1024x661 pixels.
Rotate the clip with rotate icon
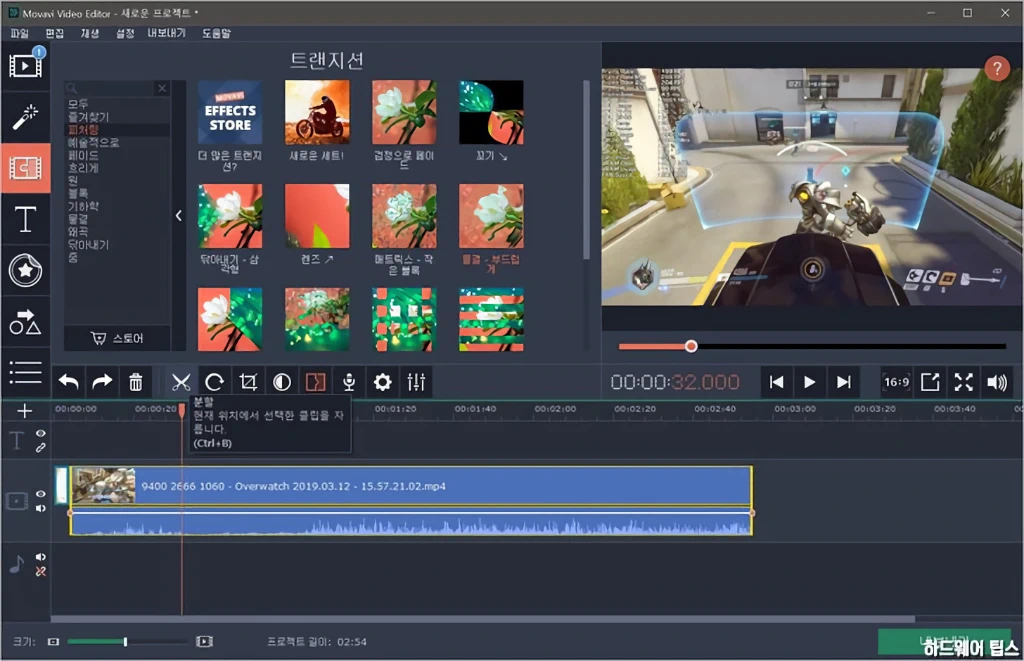[214, 382]
